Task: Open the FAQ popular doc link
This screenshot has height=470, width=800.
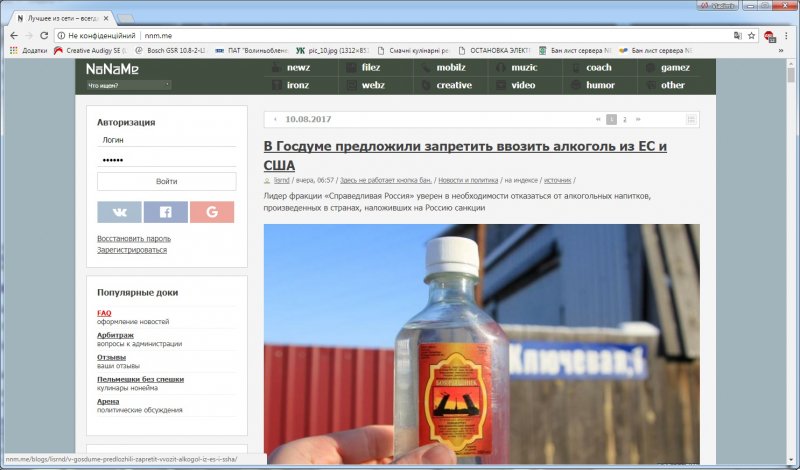Action: pyautogui.click(x=104, y=313)
